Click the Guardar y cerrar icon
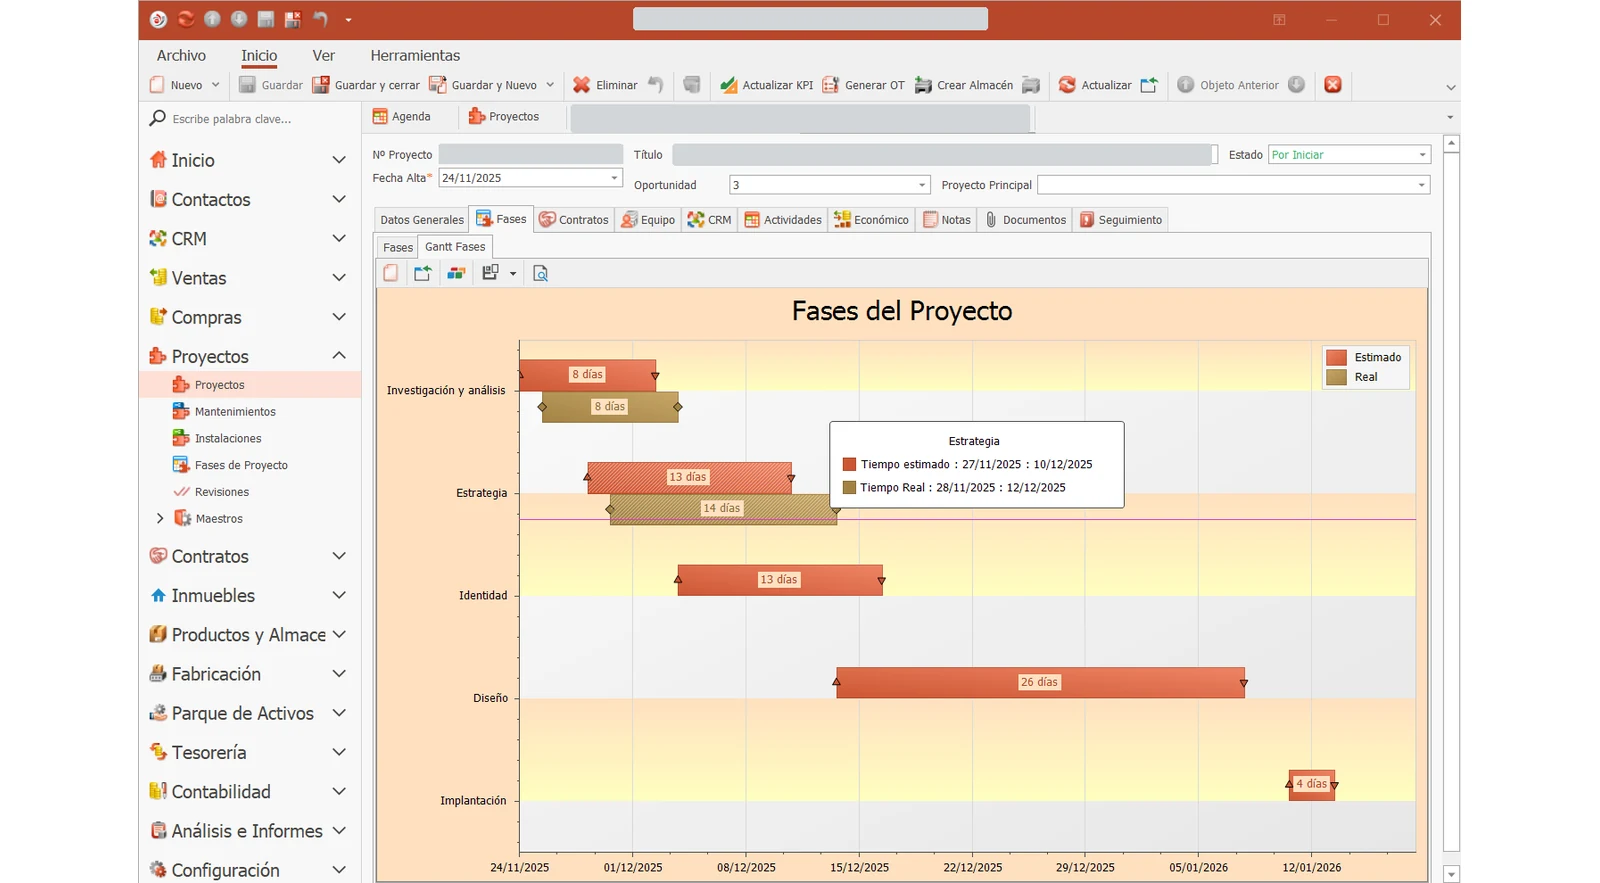This screenshot has width=1600, height=883. 321,85
